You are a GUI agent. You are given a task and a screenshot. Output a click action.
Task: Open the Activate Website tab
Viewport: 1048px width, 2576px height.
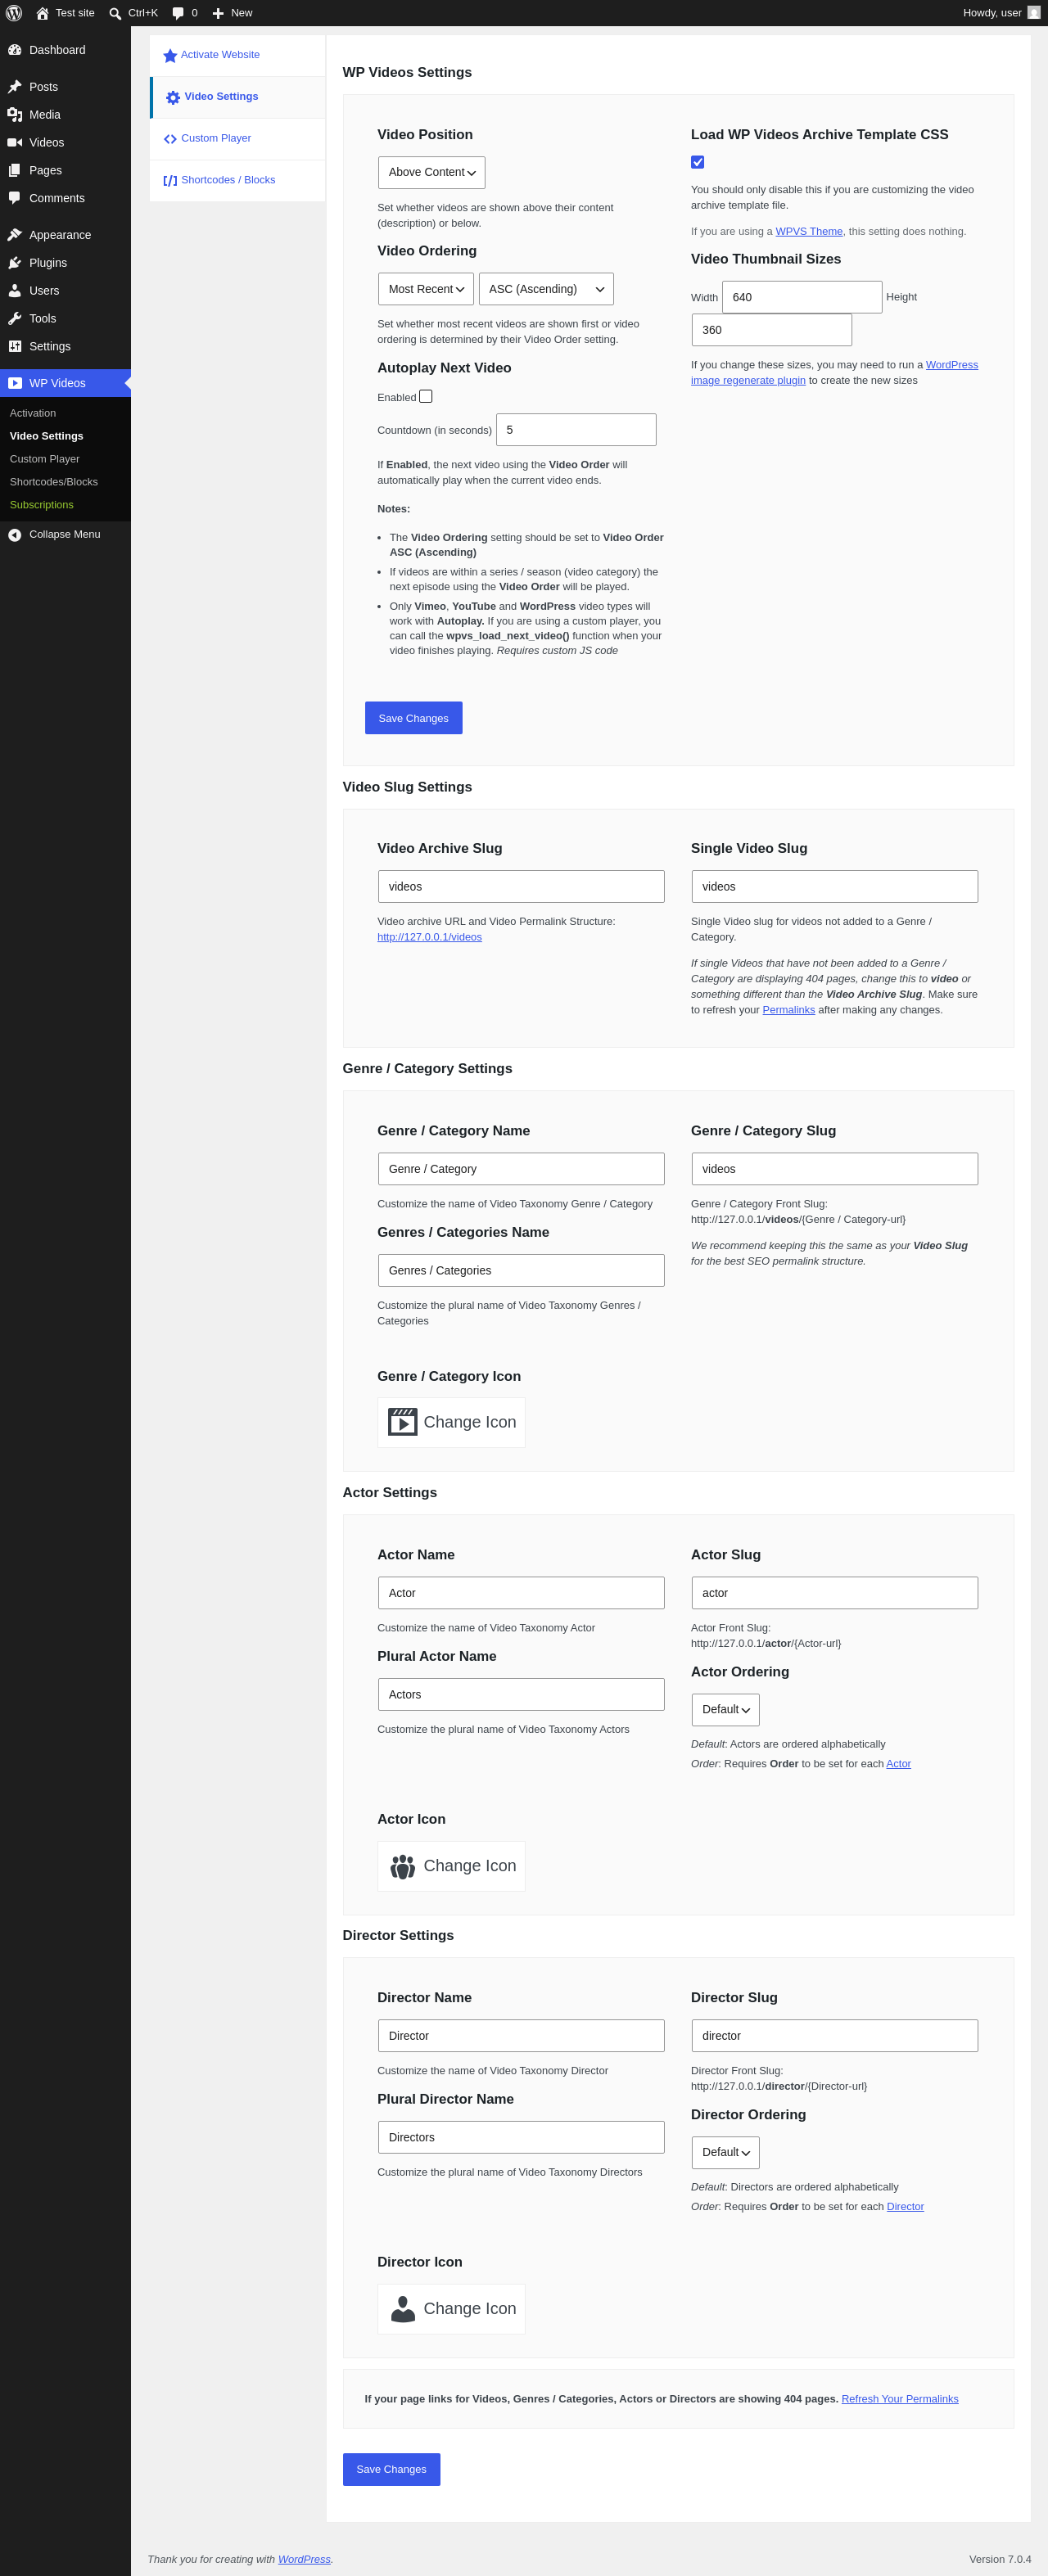[238, 56]
